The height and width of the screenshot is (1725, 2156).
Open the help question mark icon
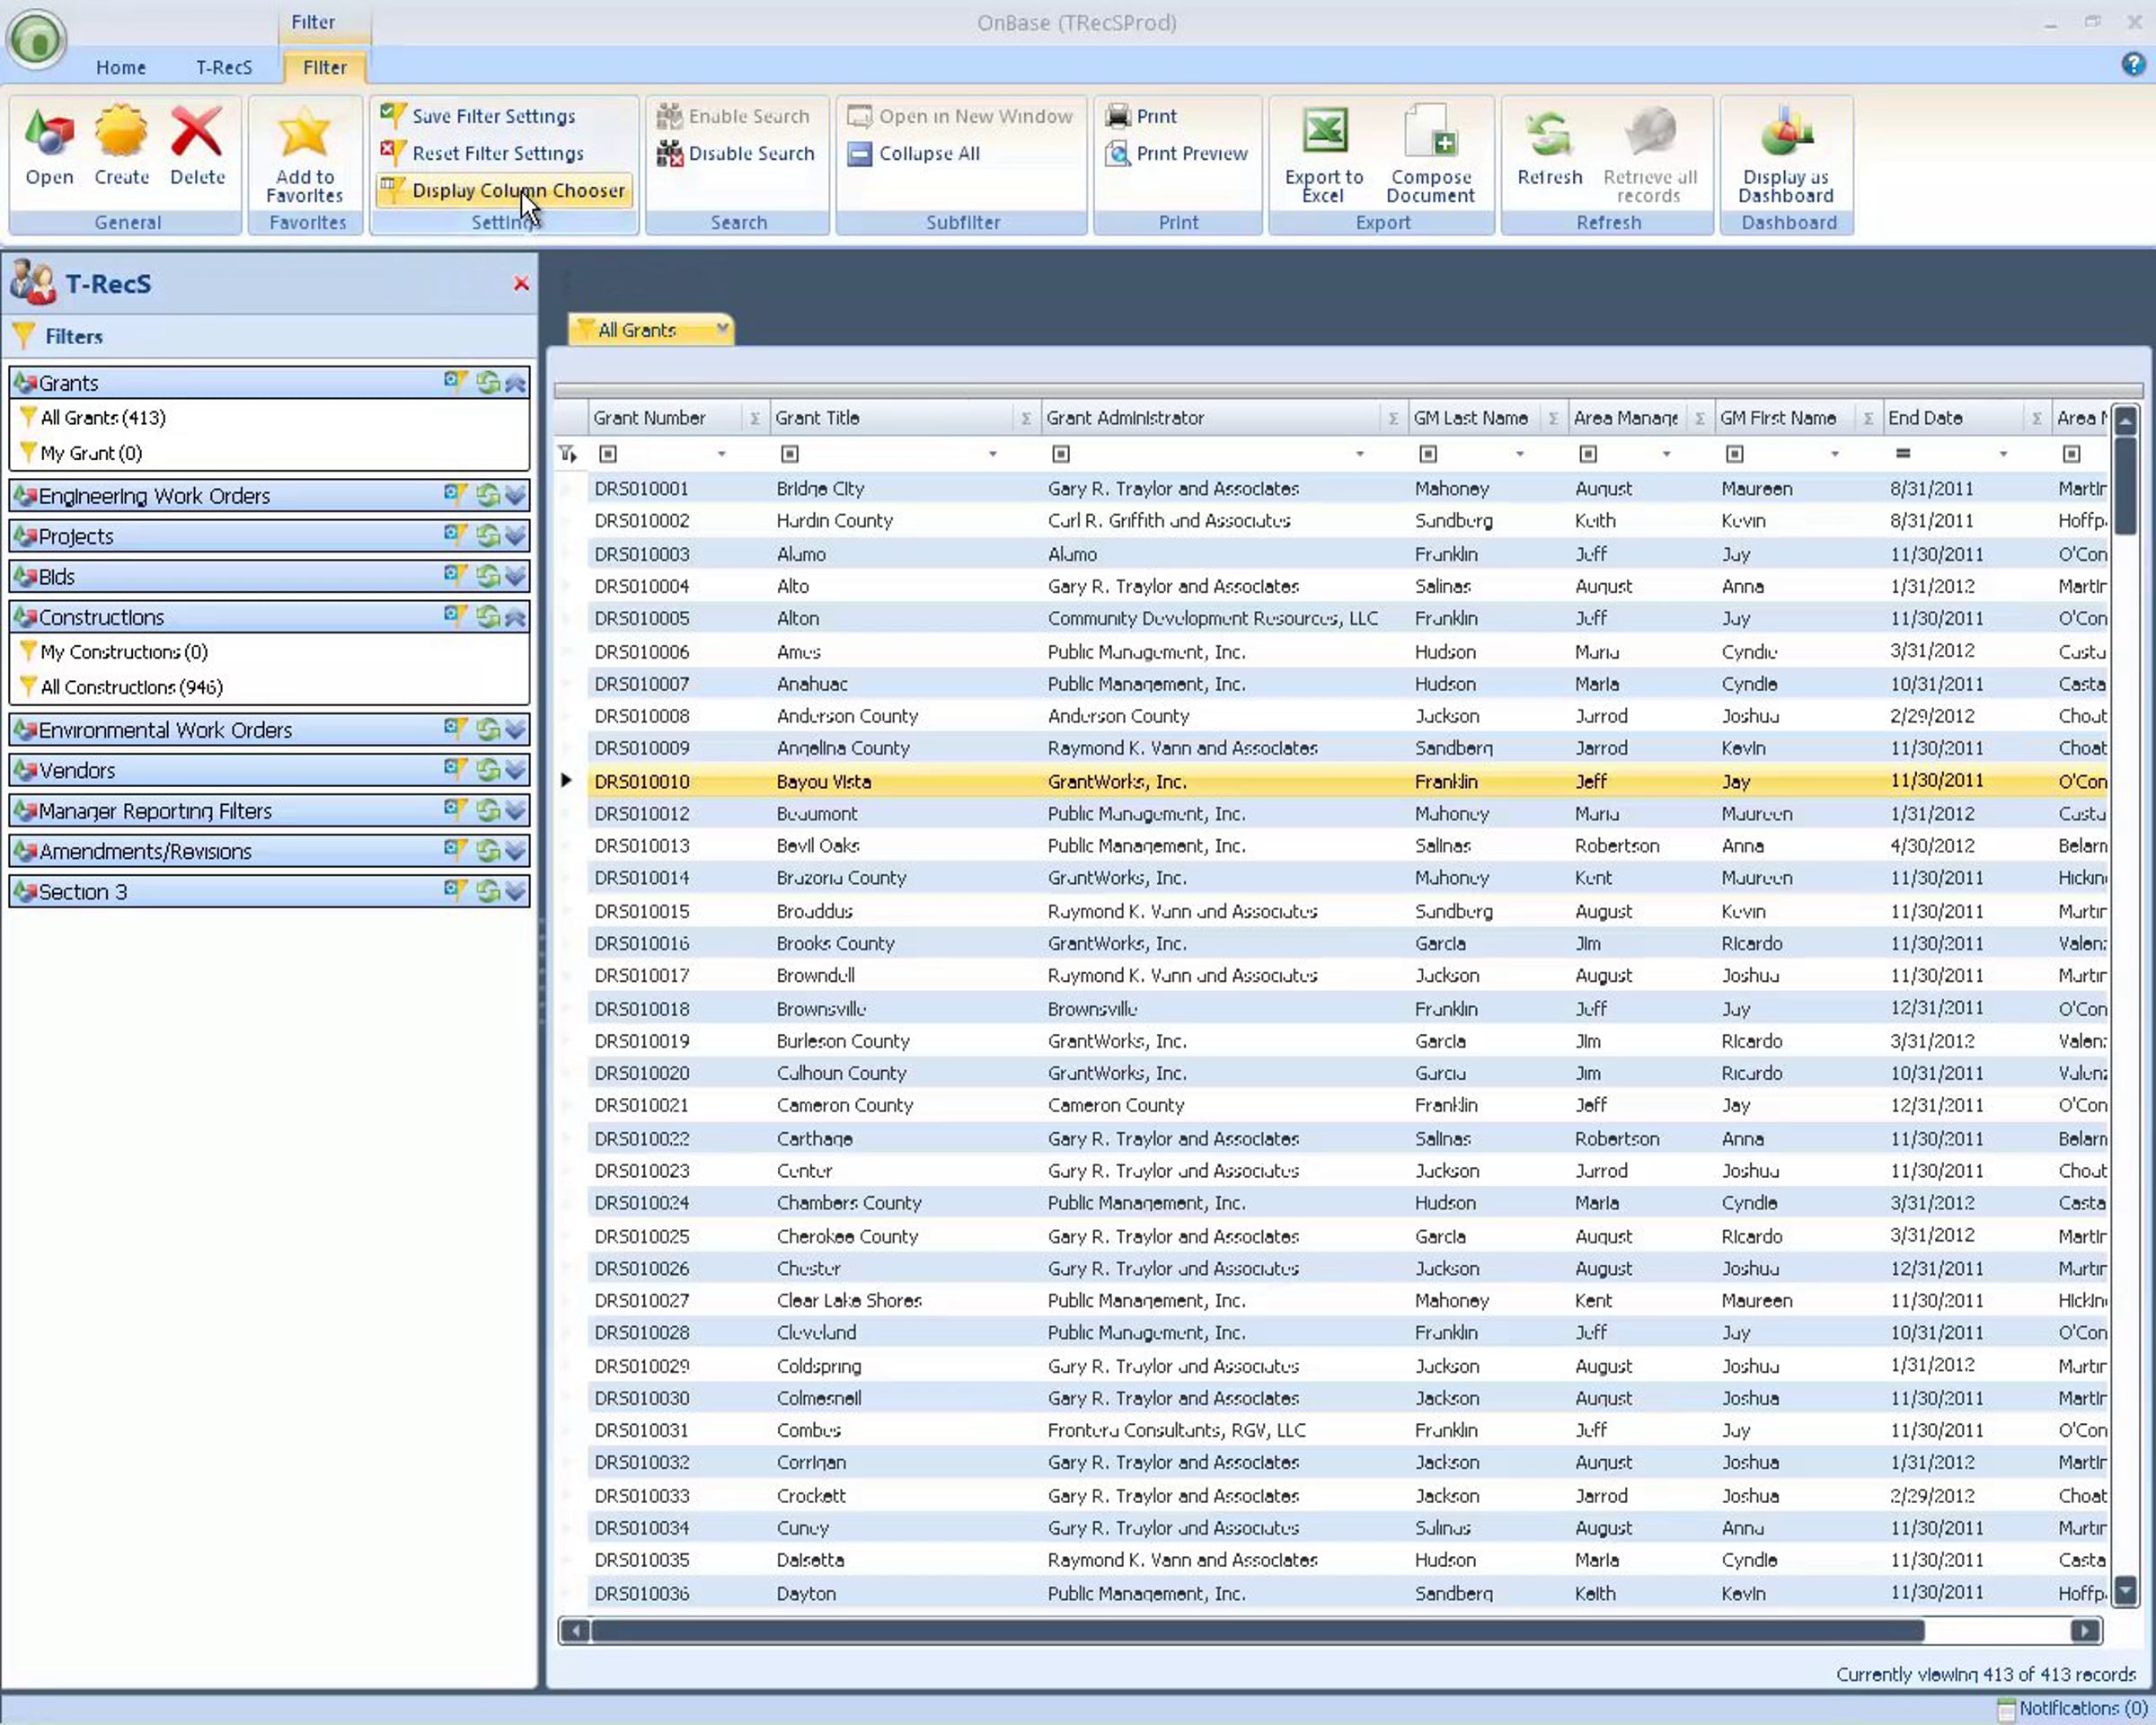2133,64
